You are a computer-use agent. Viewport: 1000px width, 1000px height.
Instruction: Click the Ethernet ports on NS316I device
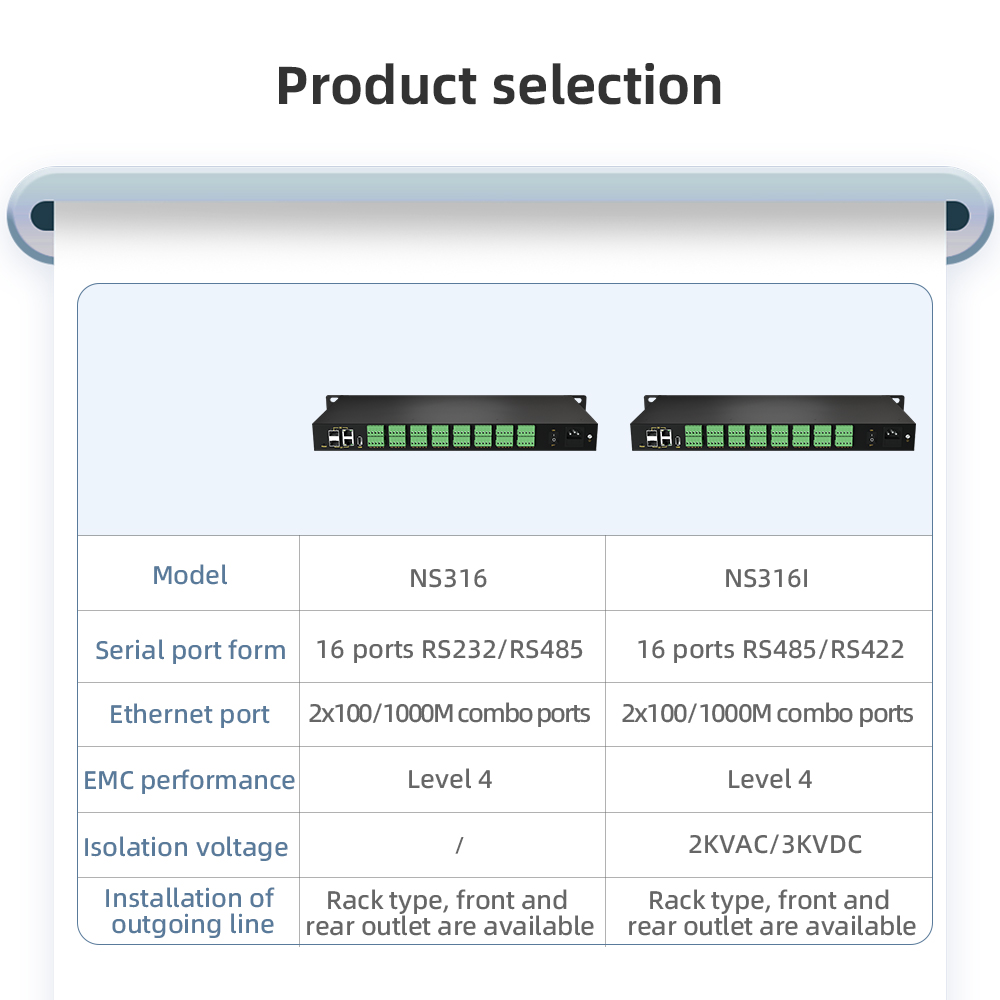pos(658,436)
